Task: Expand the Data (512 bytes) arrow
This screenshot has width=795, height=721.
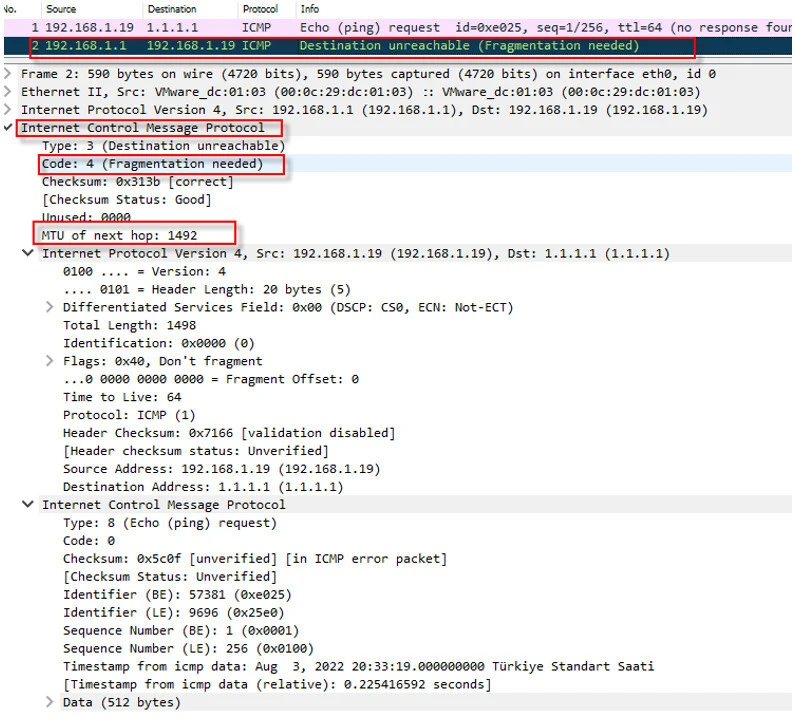Action: tap(50, 703)
